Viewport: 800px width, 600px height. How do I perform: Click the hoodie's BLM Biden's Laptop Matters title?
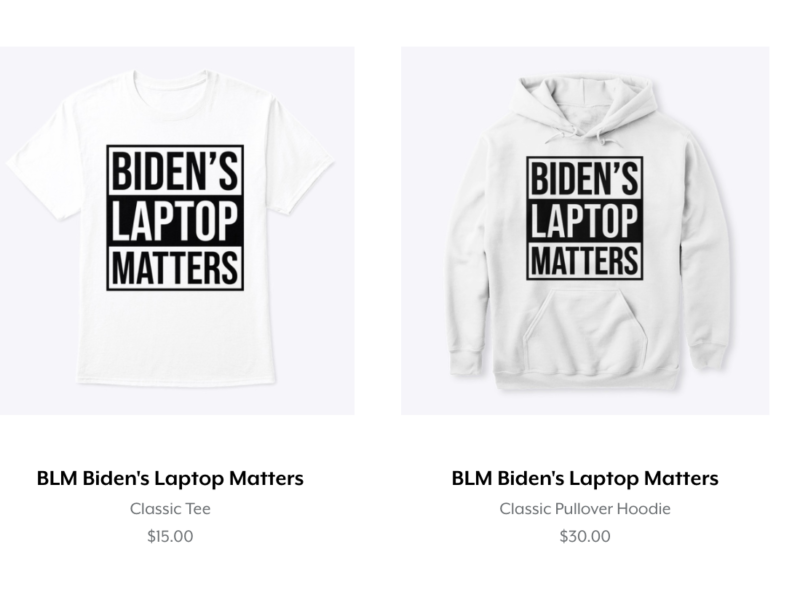click(585, 479)
